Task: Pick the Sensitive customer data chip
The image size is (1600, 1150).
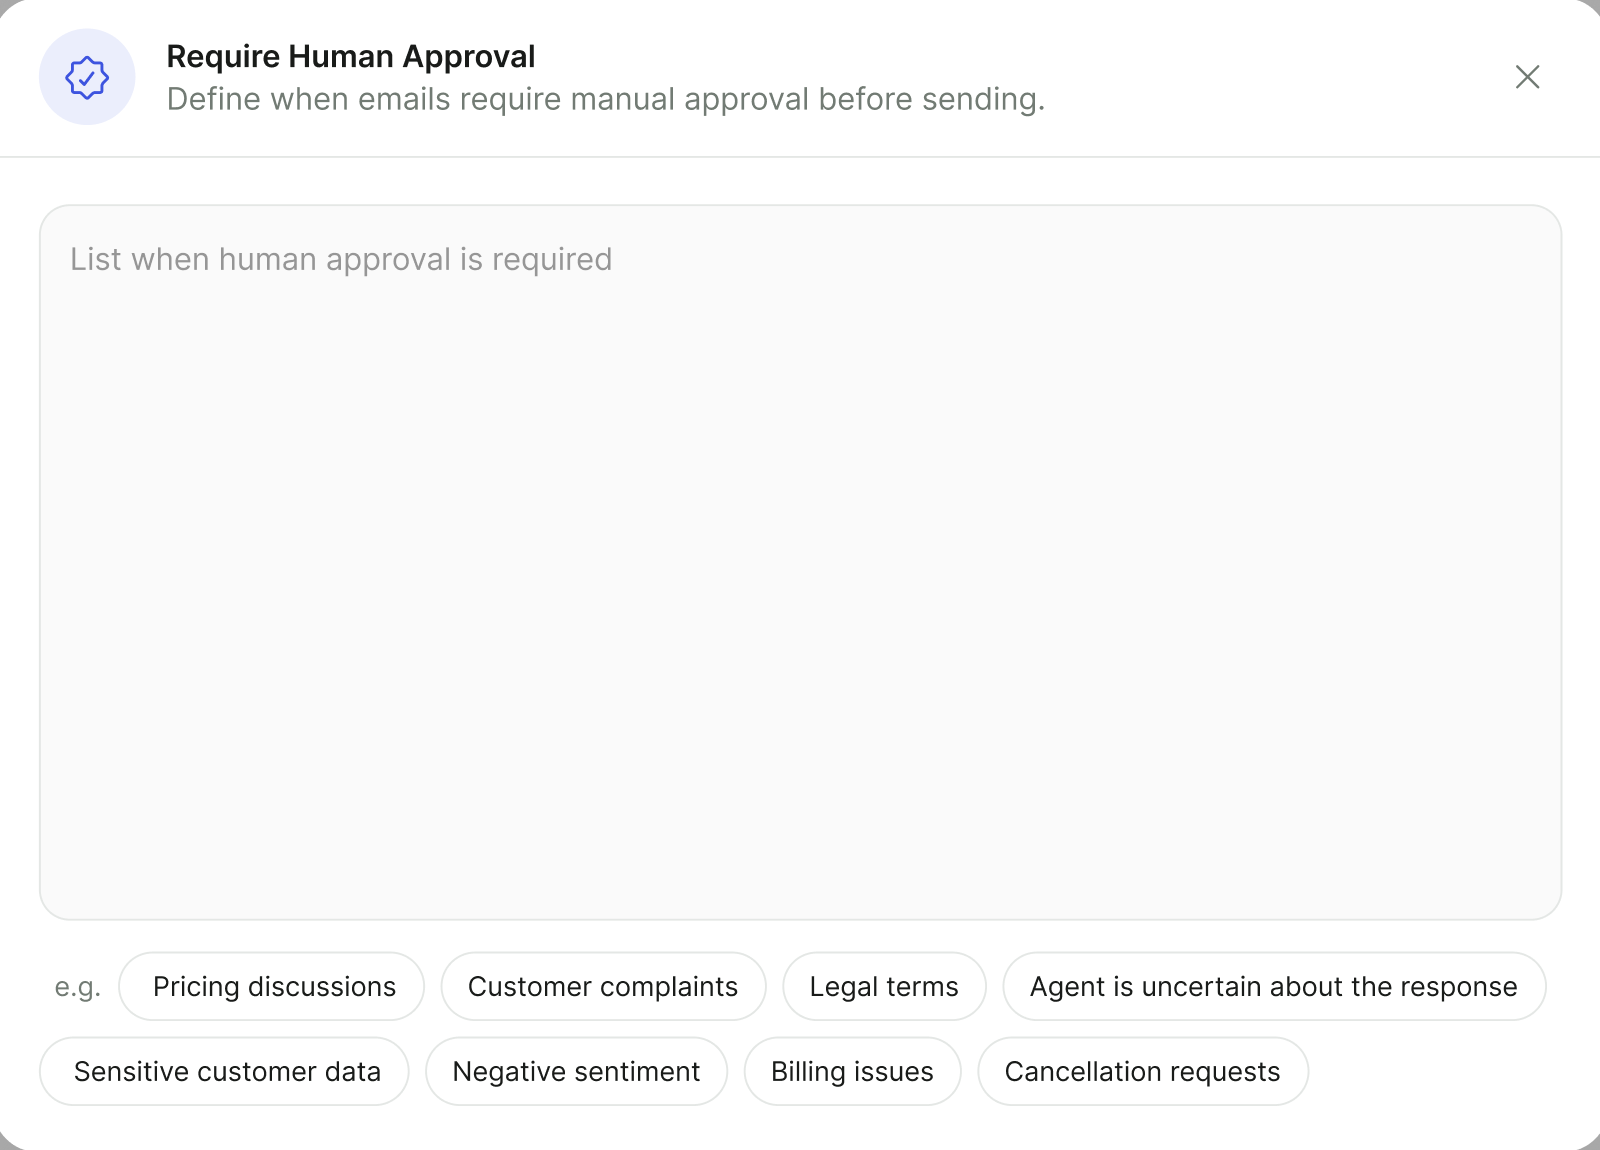Action: [x=225, y=1071]
